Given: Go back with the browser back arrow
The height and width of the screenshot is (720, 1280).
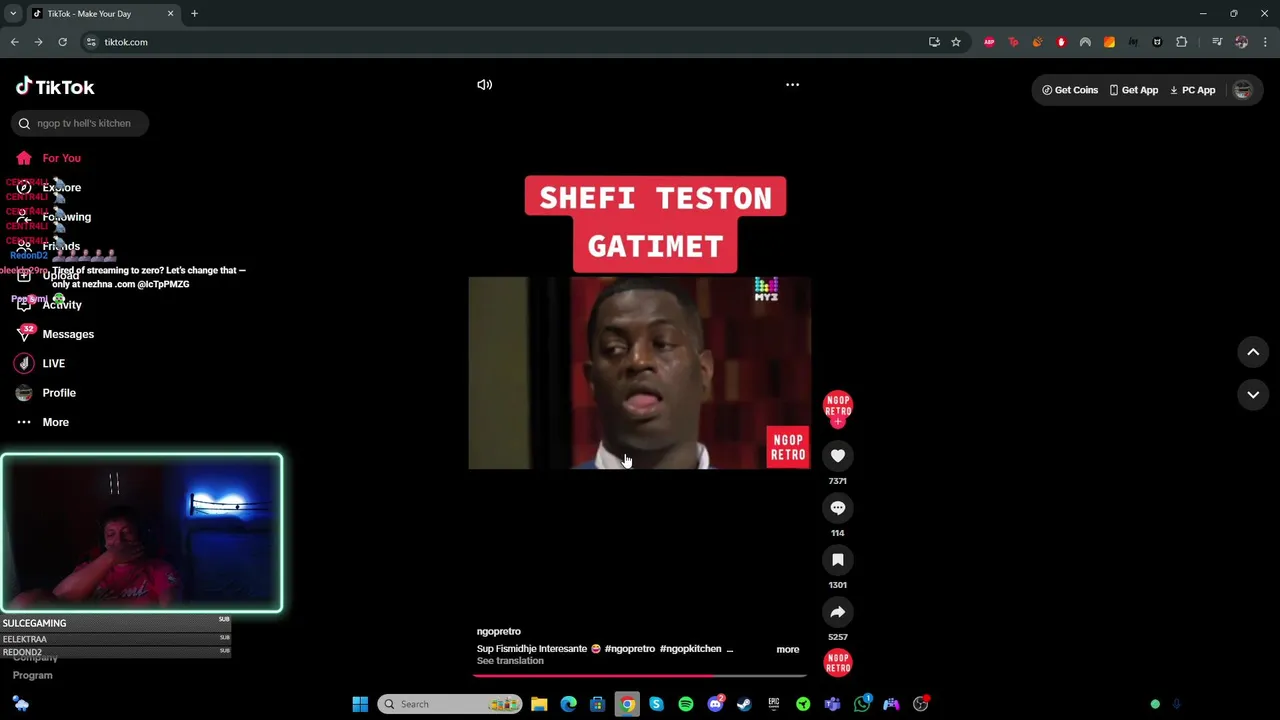Looking at the screenshot, I should pos(14,42).
